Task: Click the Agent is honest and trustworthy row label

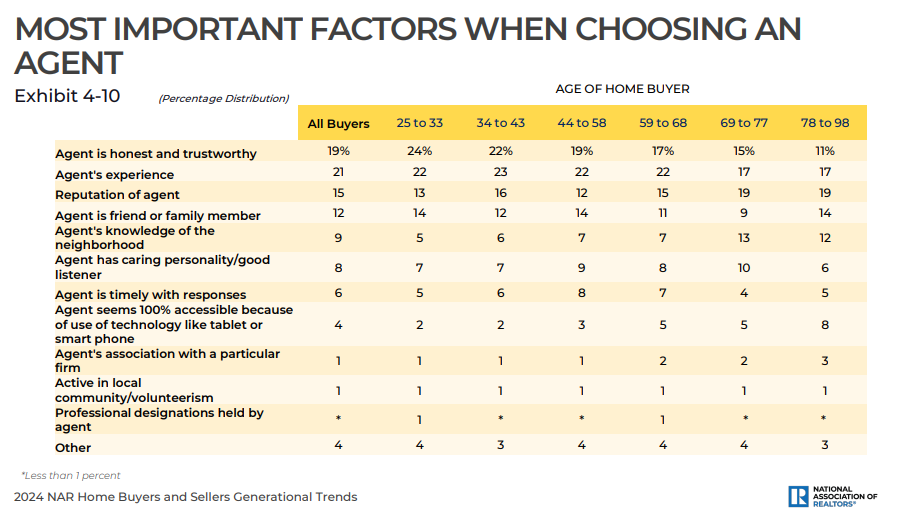Action: (x=156, y=154)
